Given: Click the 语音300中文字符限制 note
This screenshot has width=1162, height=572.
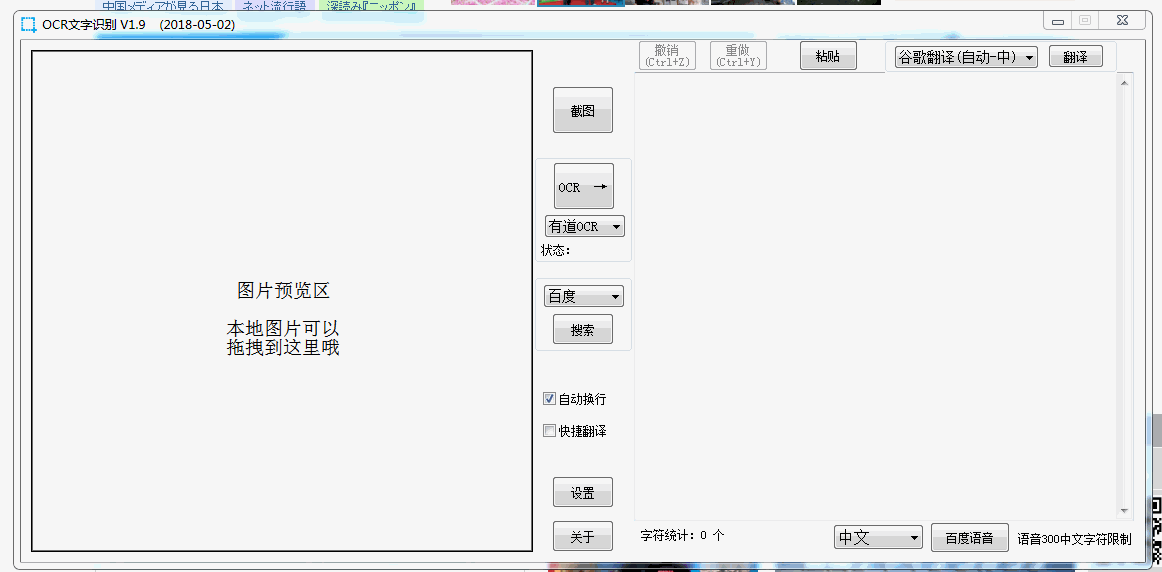Looking at the screenshot, I should point(1075,539).
